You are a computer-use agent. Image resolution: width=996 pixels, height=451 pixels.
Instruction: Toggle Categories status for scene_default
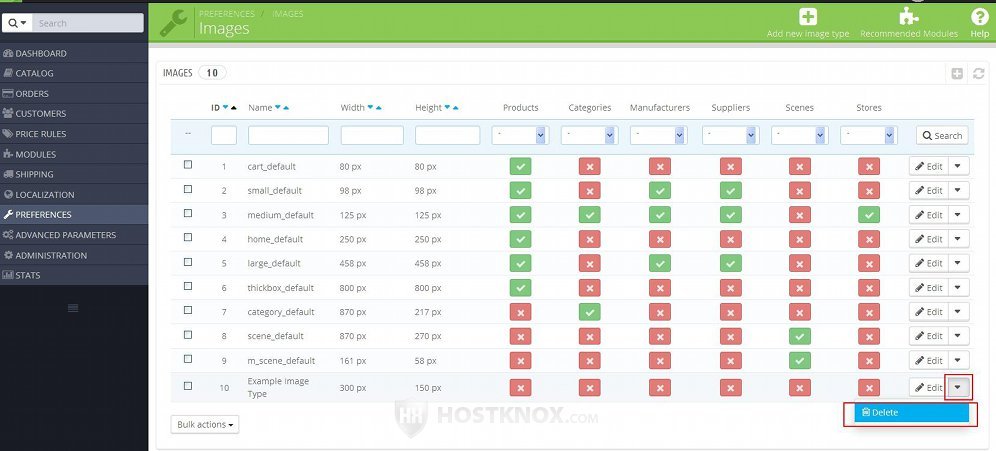pyautogui.click(x=589, y=336)
